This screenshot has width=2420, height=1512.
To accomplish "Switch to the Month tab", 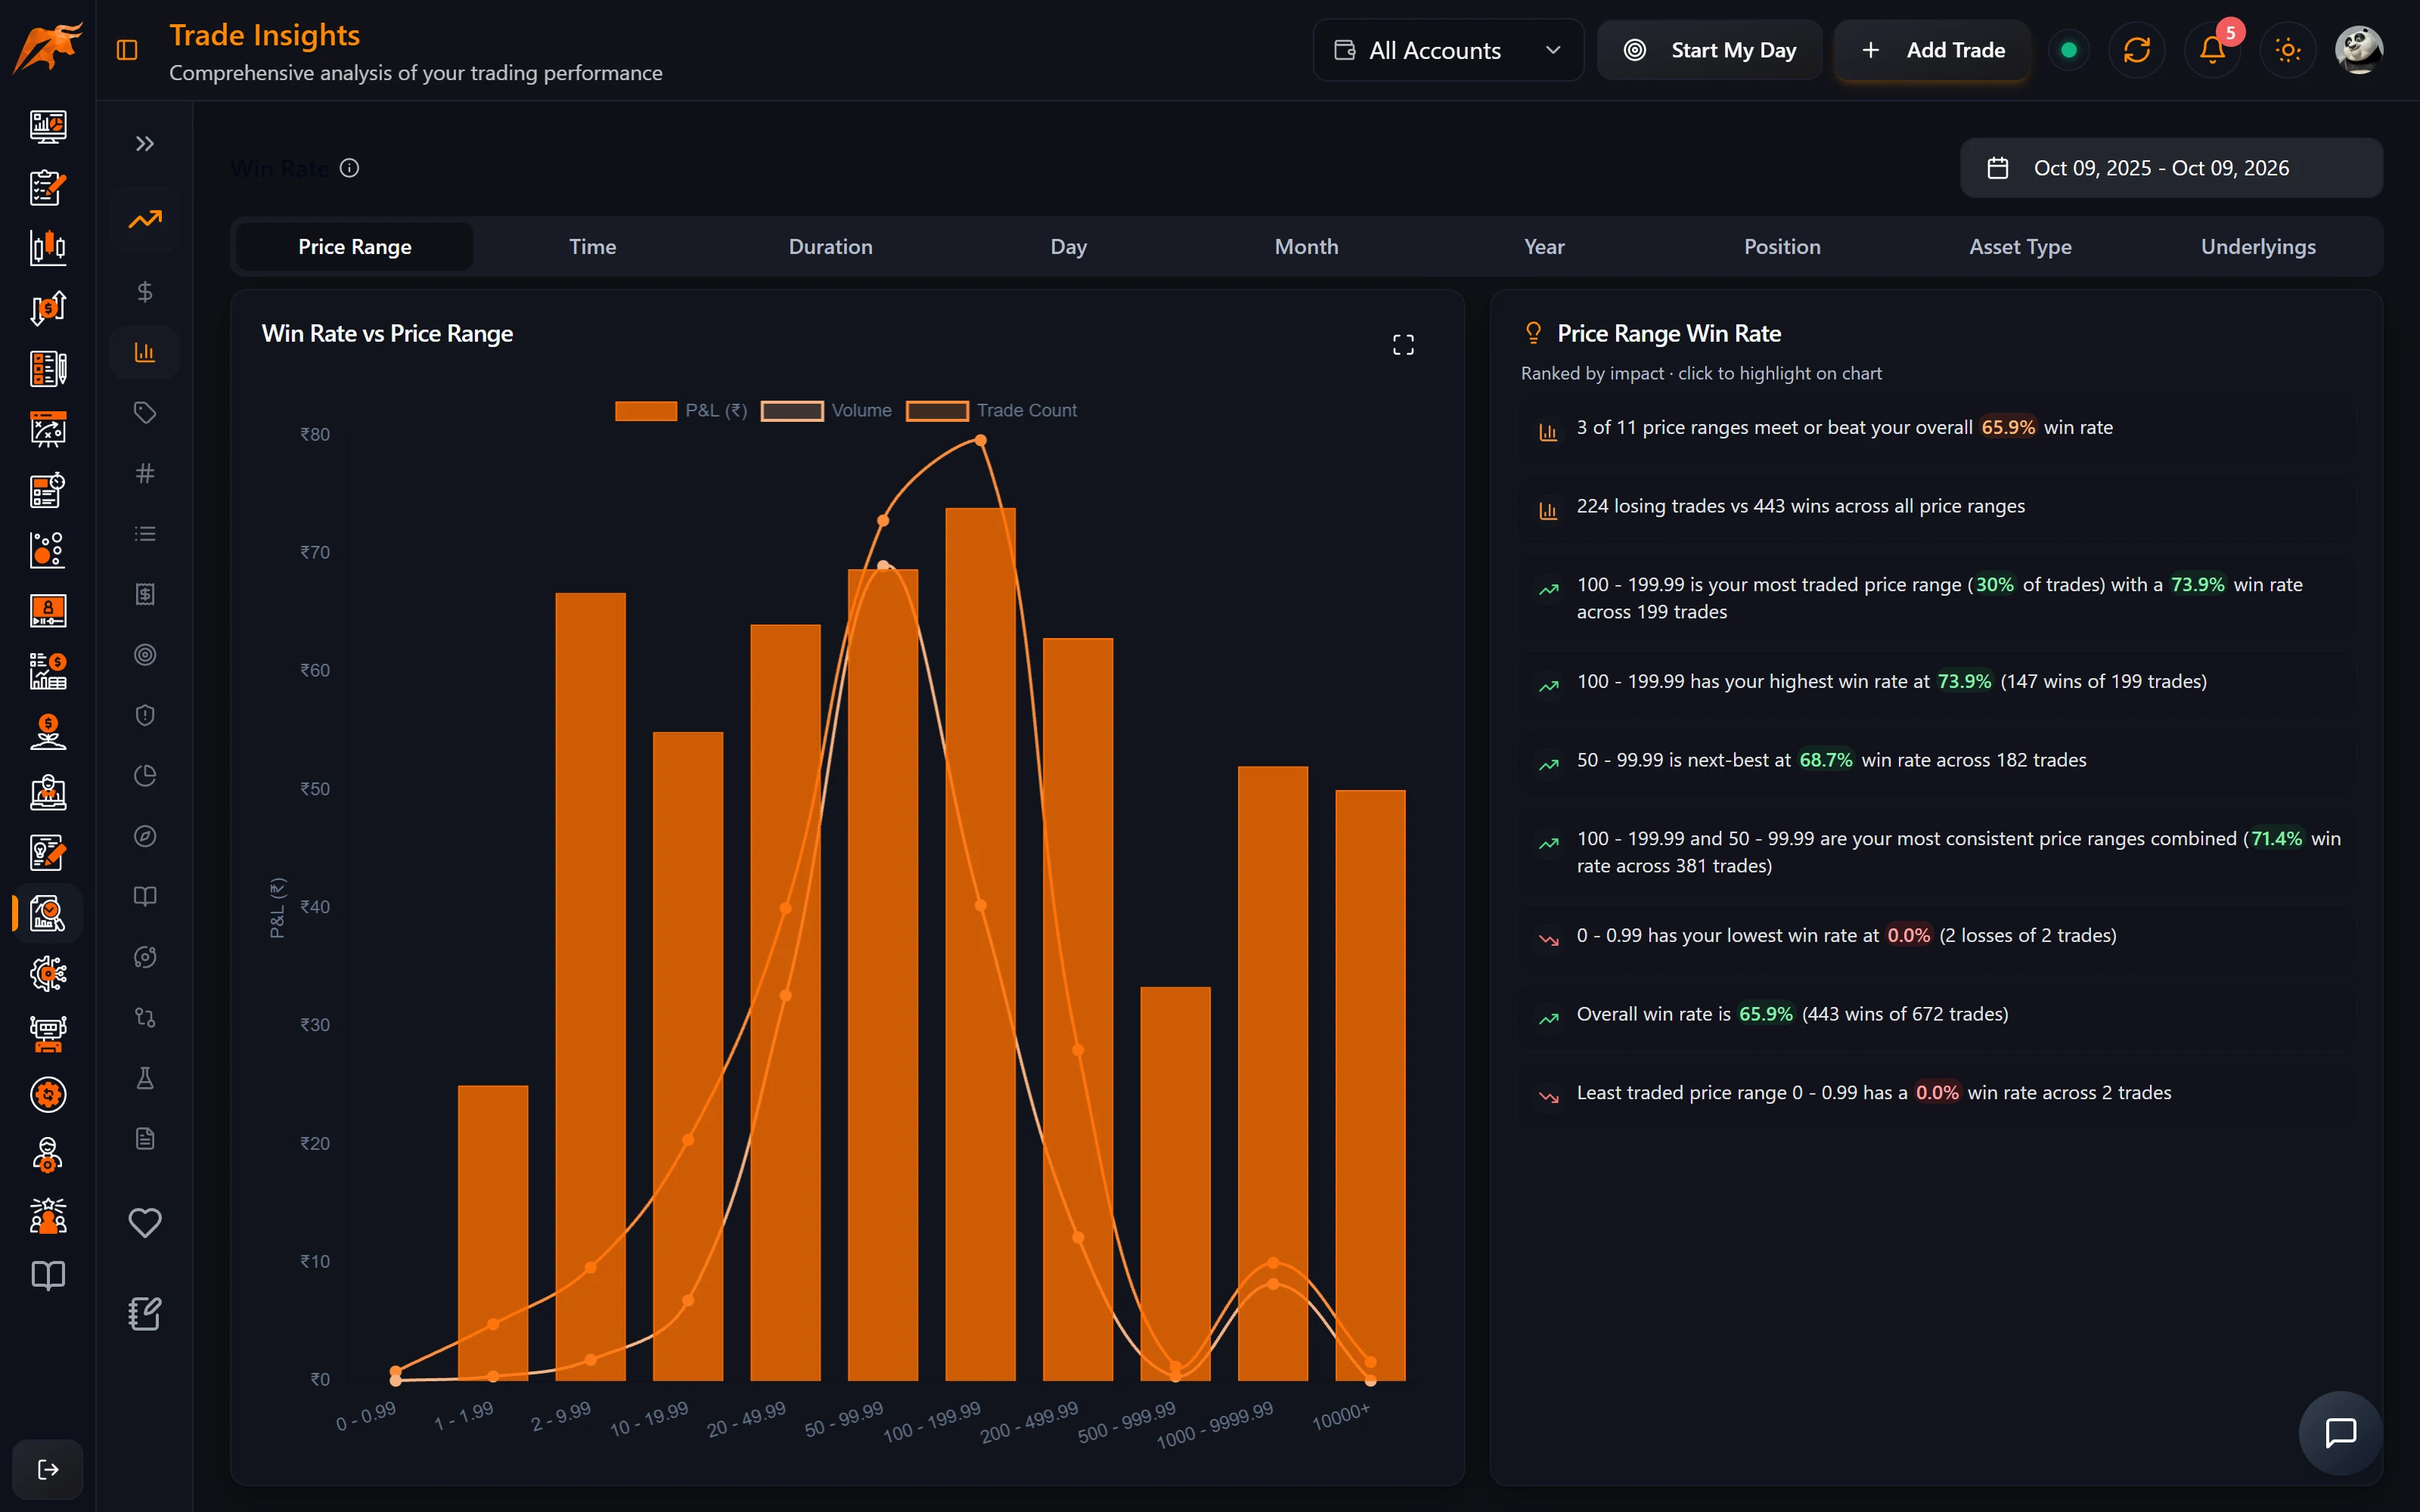I will [1306, 247].
